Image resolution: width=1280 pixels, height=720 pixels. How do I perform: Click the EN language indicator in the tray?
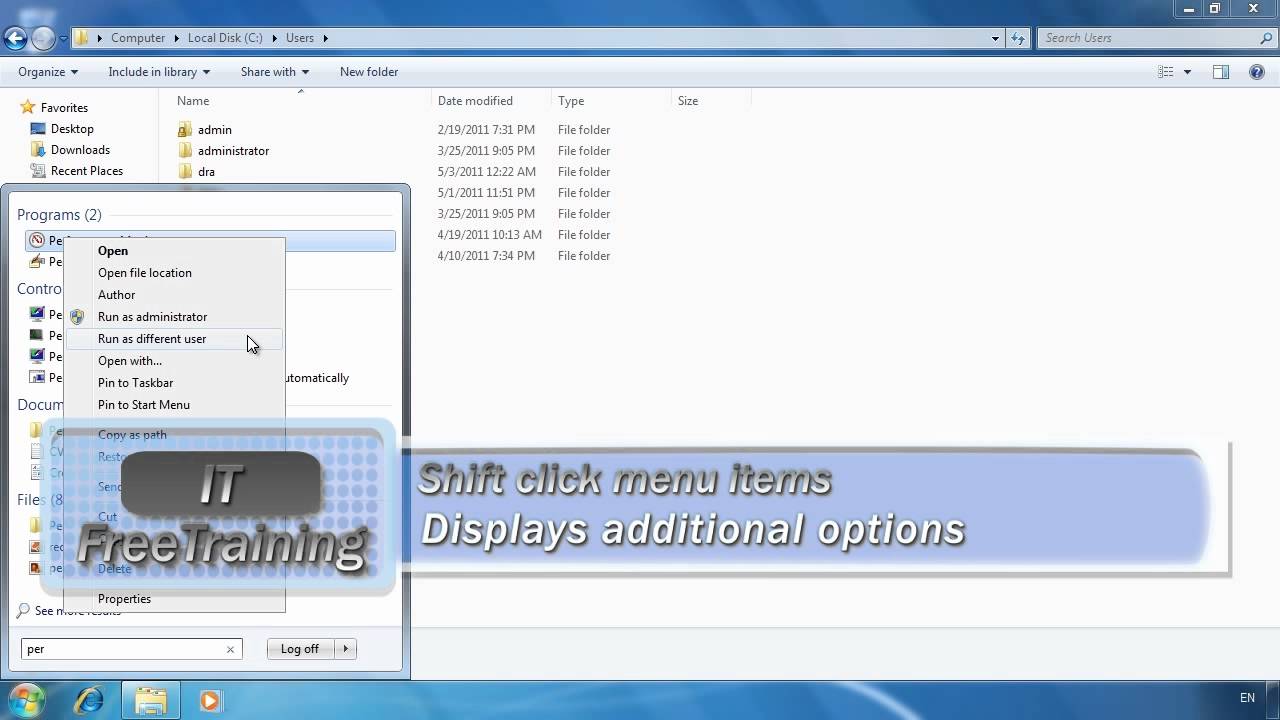tap(1247, 698)
